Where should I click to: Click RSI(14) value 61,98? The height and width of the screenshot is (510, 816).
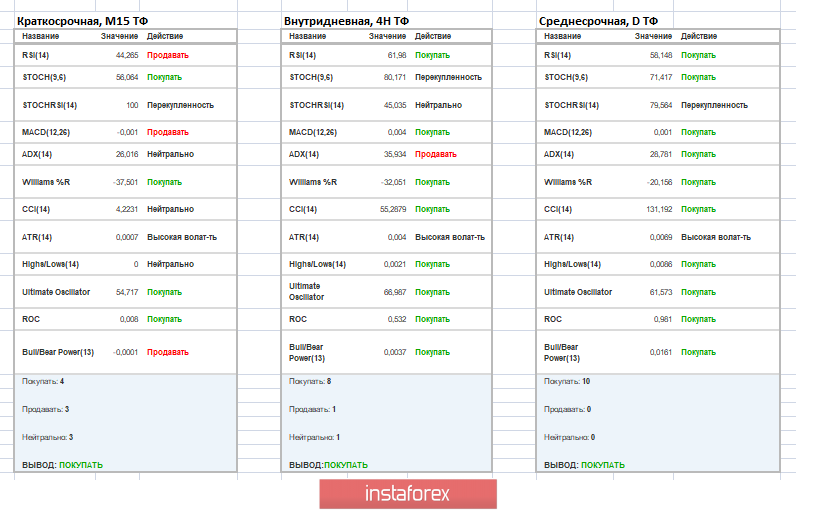click(397, 55)
